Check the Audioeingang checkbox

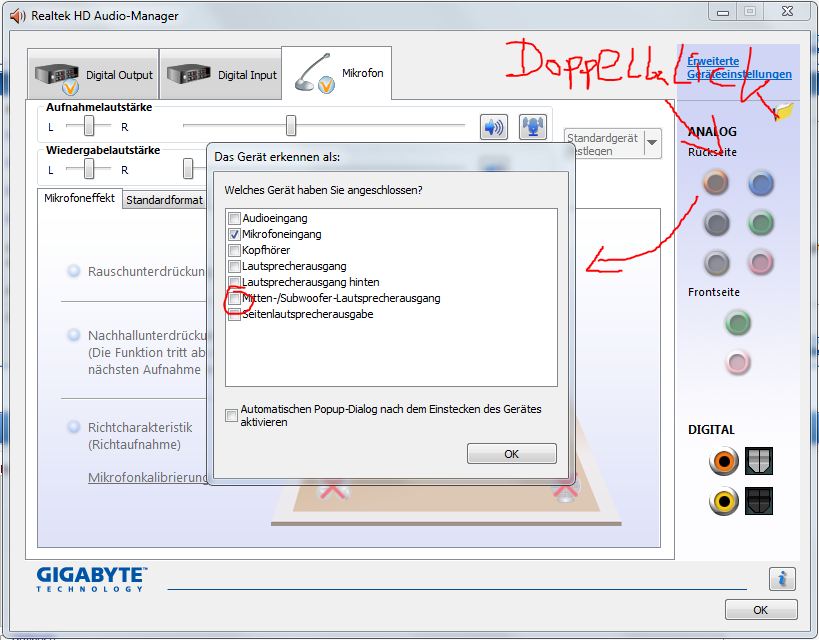[234, 218]
